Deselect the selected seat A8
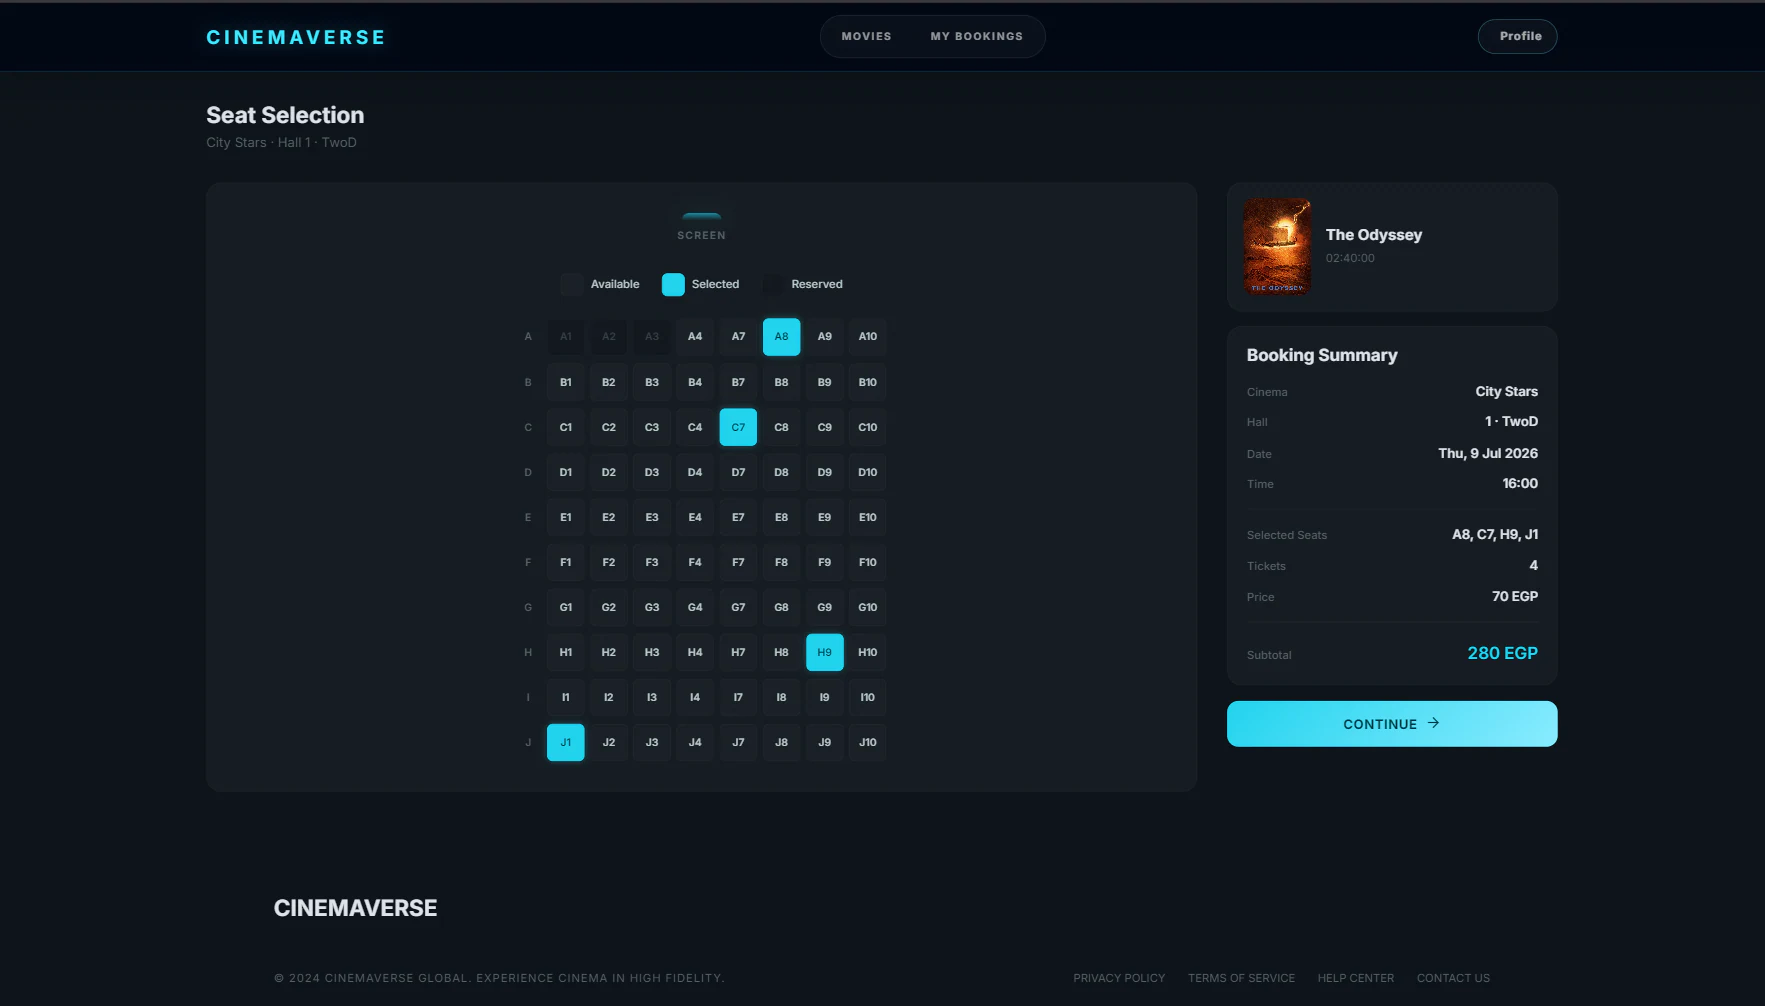This screenshot has height=1006, width=1765. pos(781,337)
